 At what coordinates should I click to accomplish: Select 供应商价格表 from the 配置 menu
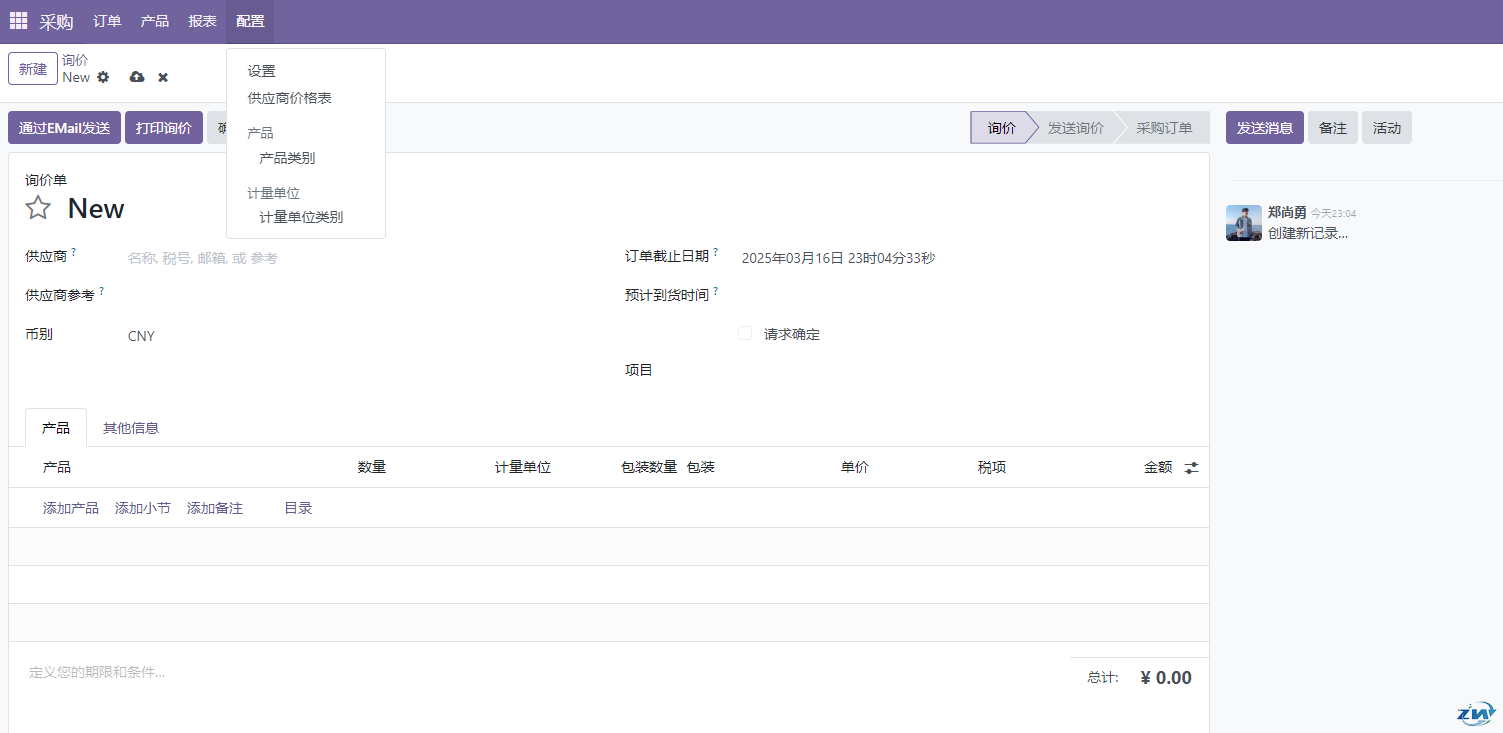point(289,98)
